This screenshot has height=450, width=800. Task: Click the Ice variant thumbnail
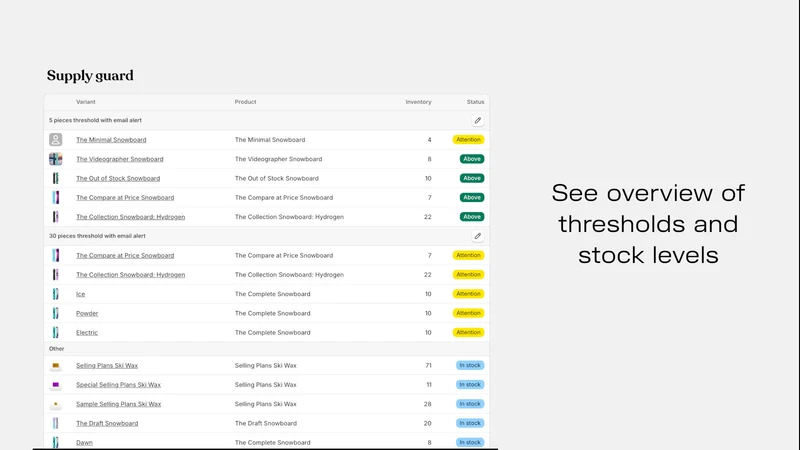click(x=56, y=294)
